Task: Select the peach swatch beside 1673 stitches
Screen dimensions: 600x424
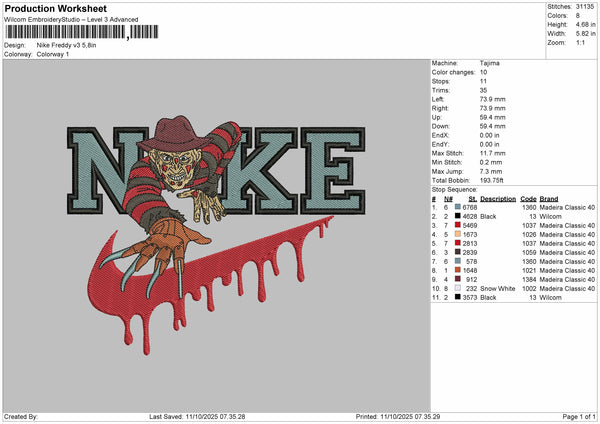Action: (458, 234)
